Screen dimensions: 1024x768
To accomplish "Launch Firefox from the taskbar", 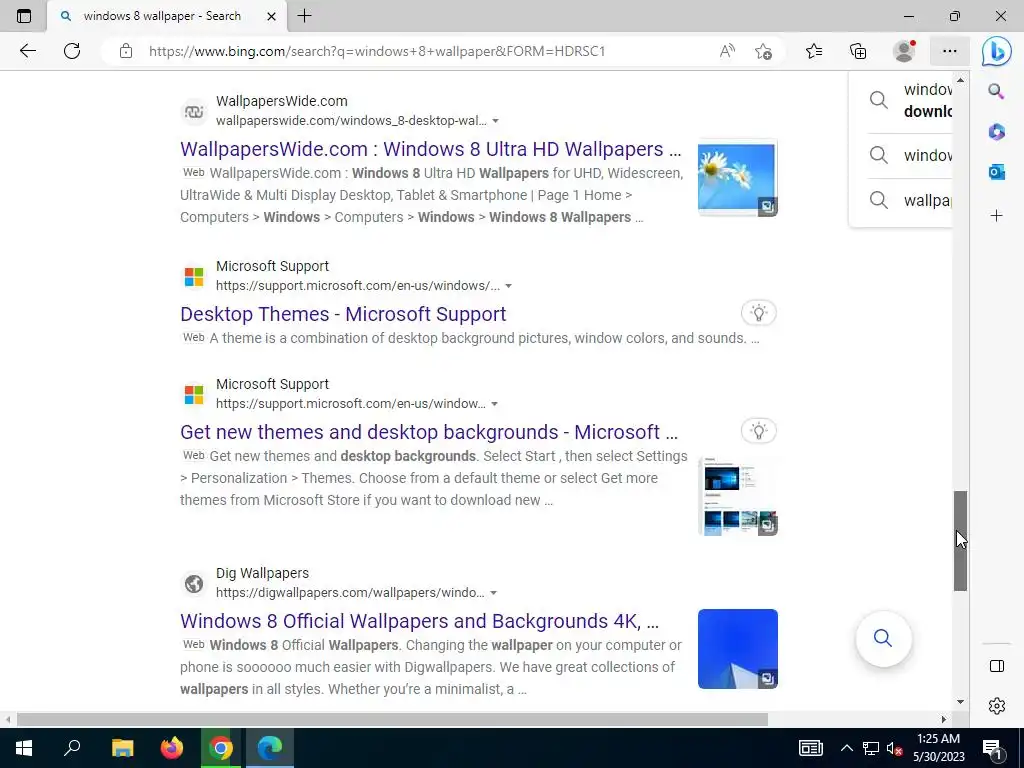I will tap(172, 748).
